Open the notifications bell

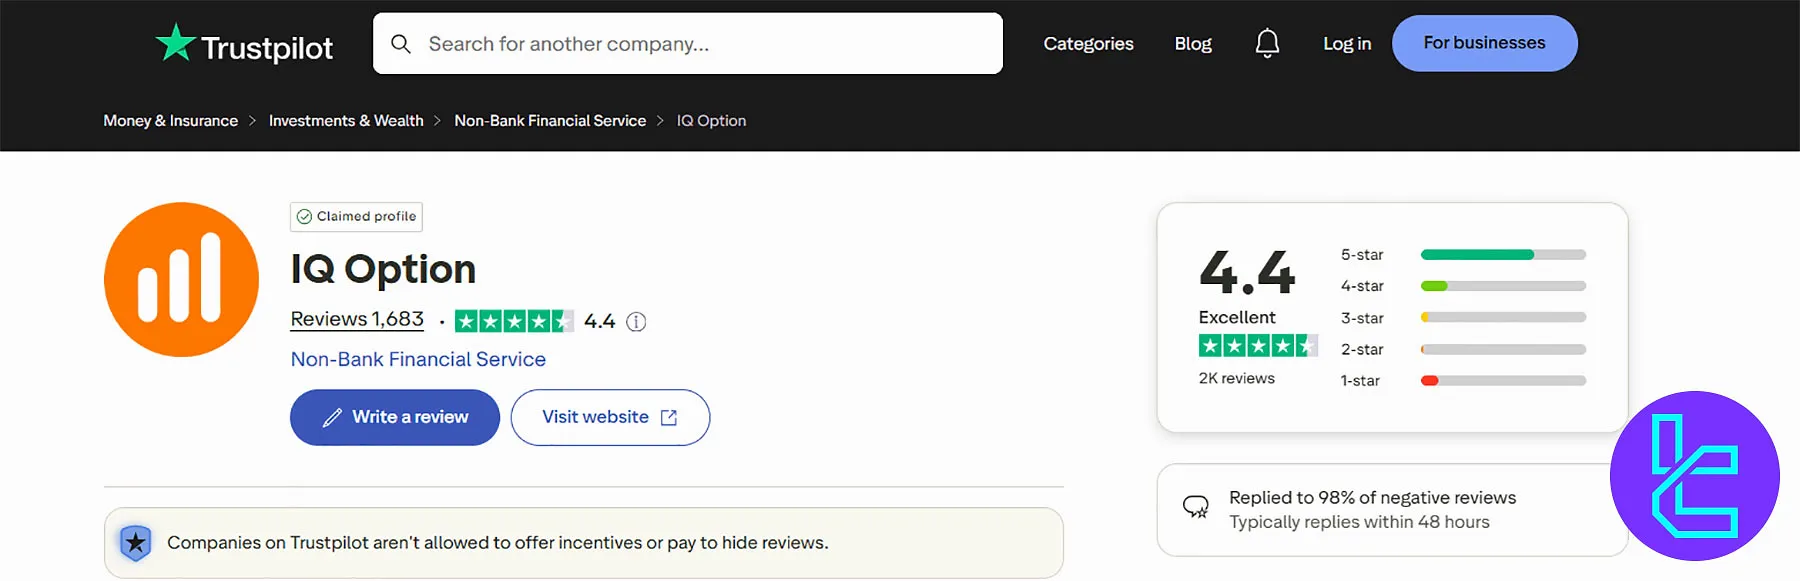coord(1267,43)
